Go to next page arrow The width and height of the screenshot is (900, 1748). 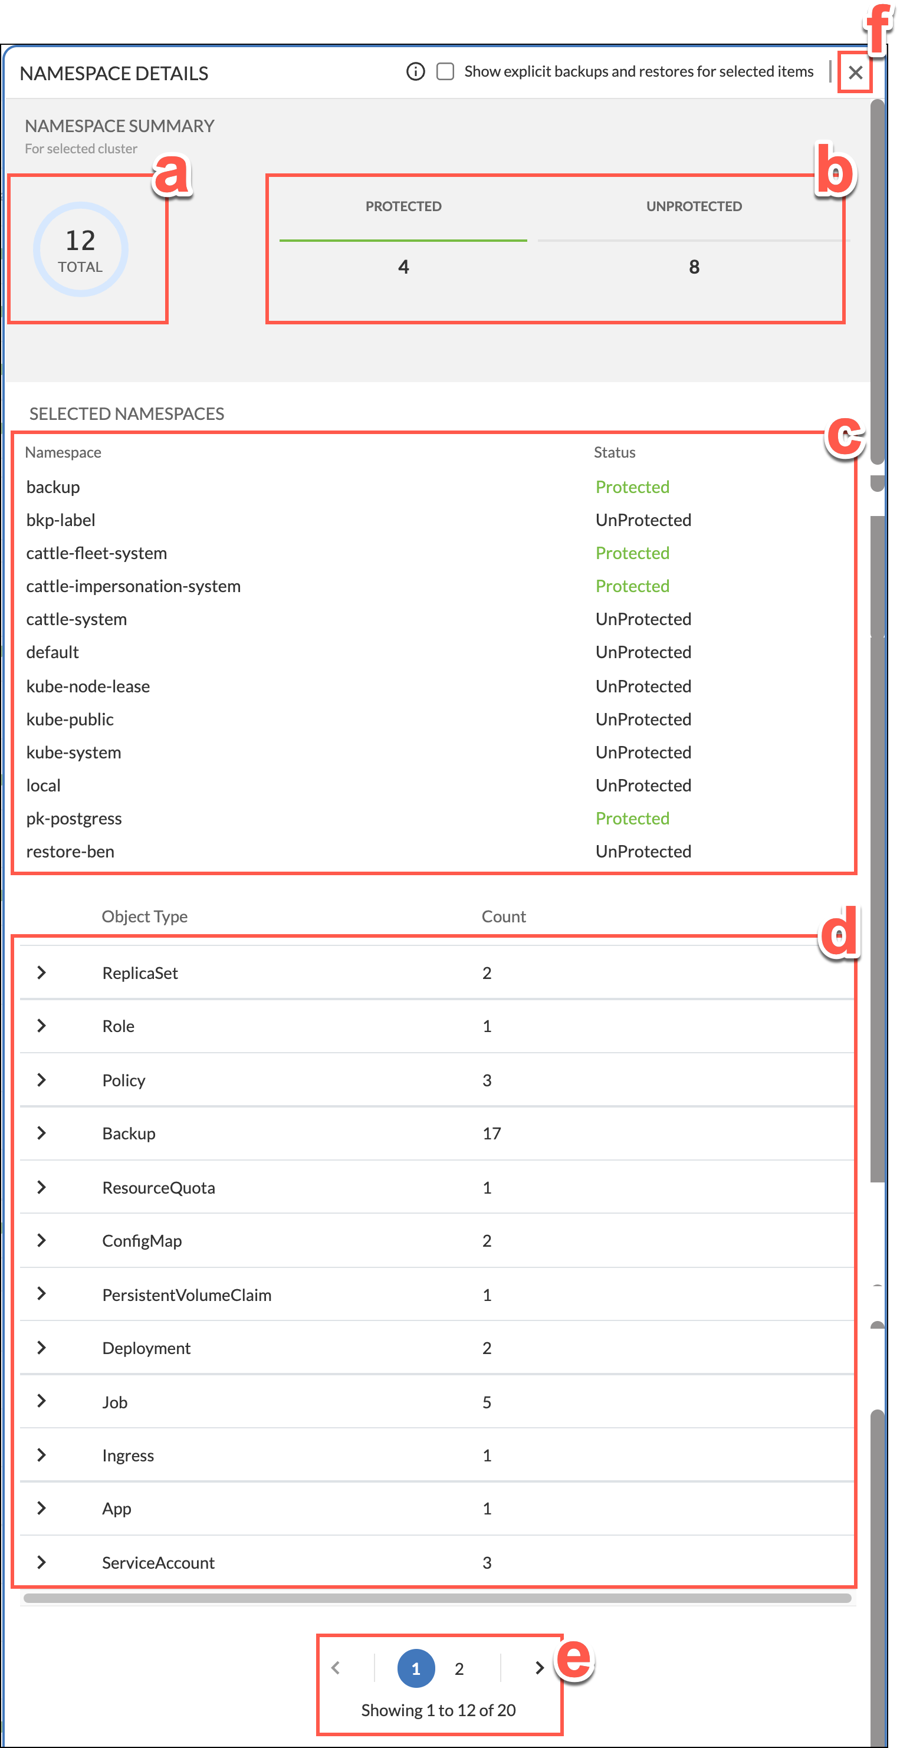[539, 1668]
